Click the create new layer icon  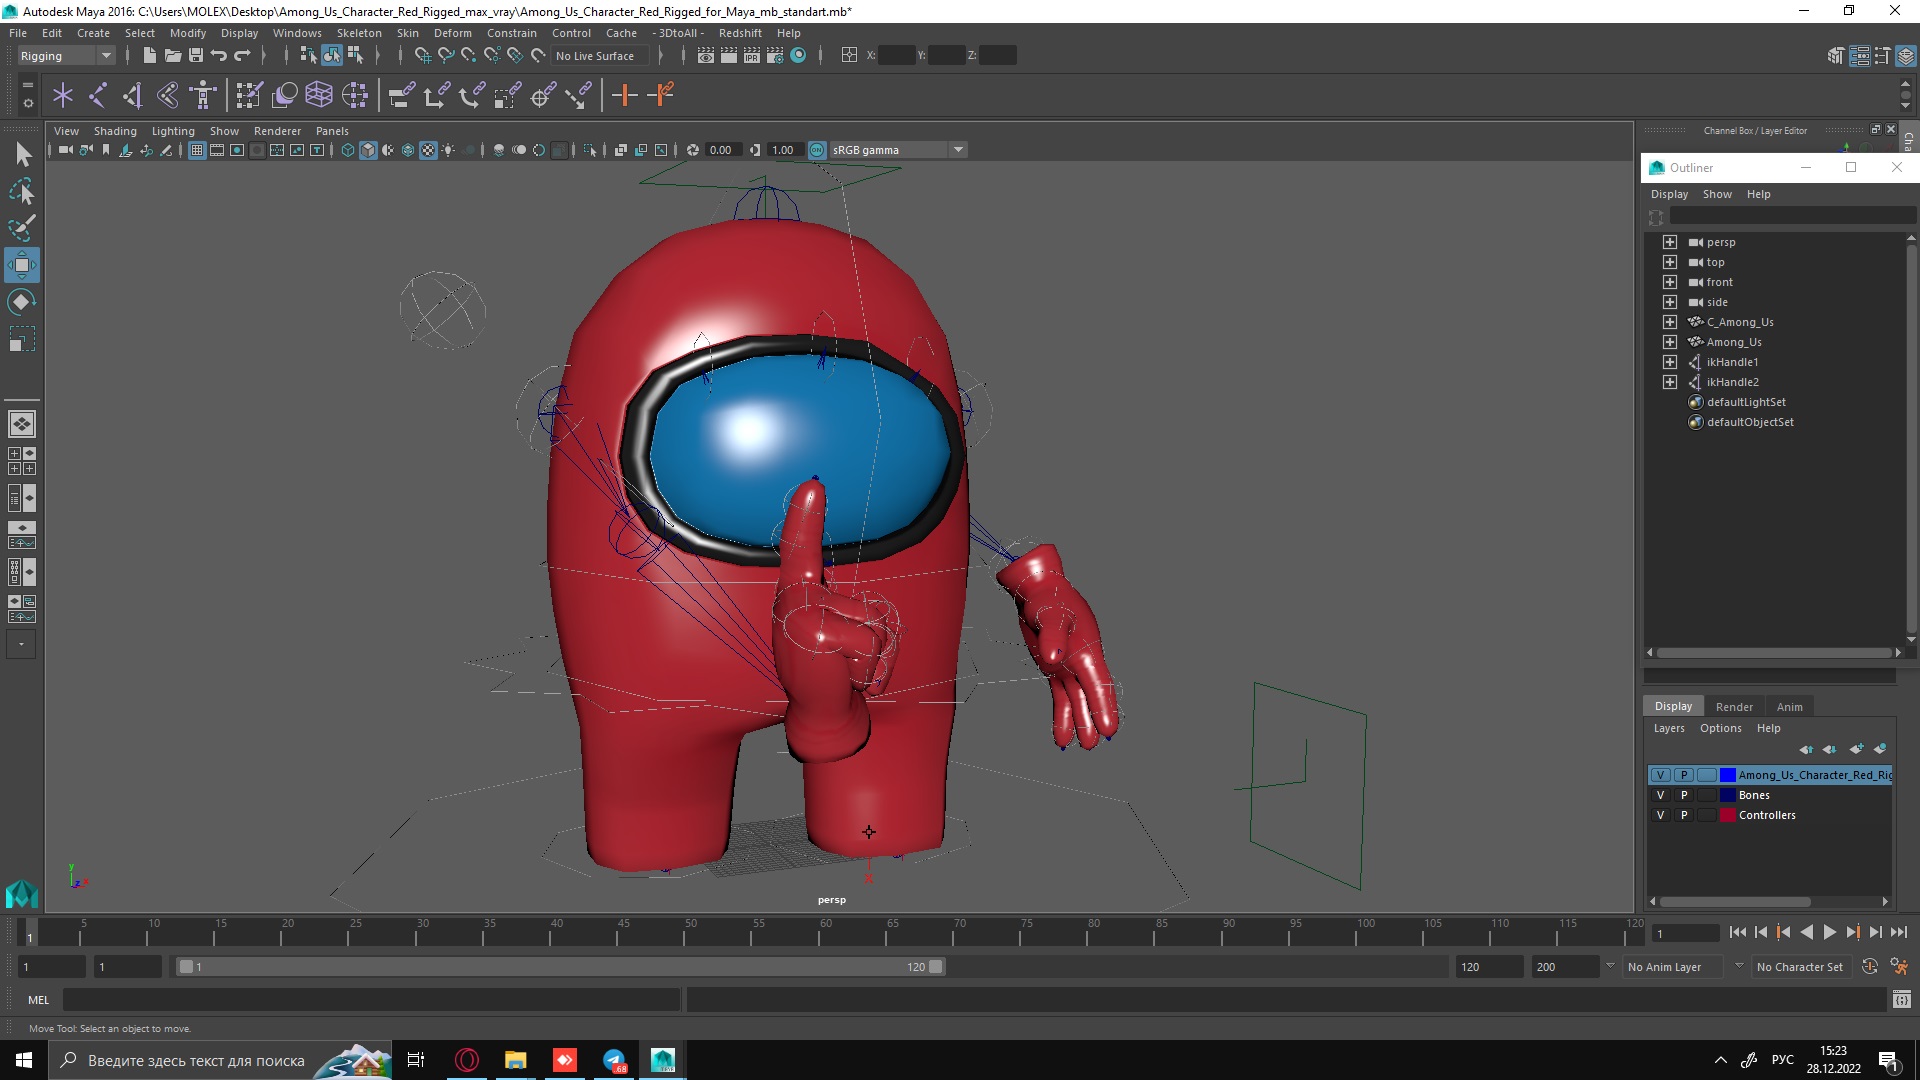(x=1856, y=749)
